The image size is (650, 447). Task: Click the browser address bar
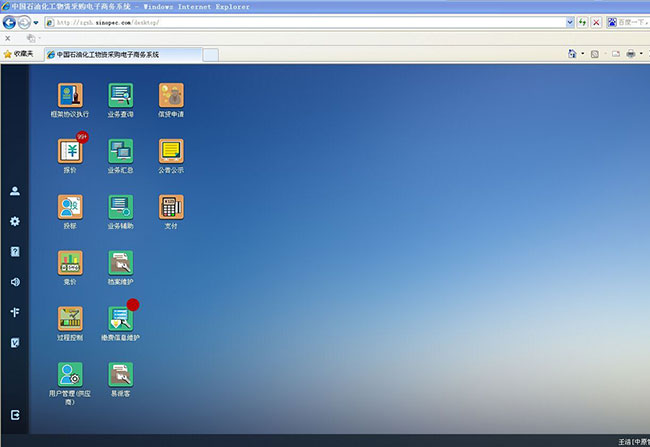300,22
